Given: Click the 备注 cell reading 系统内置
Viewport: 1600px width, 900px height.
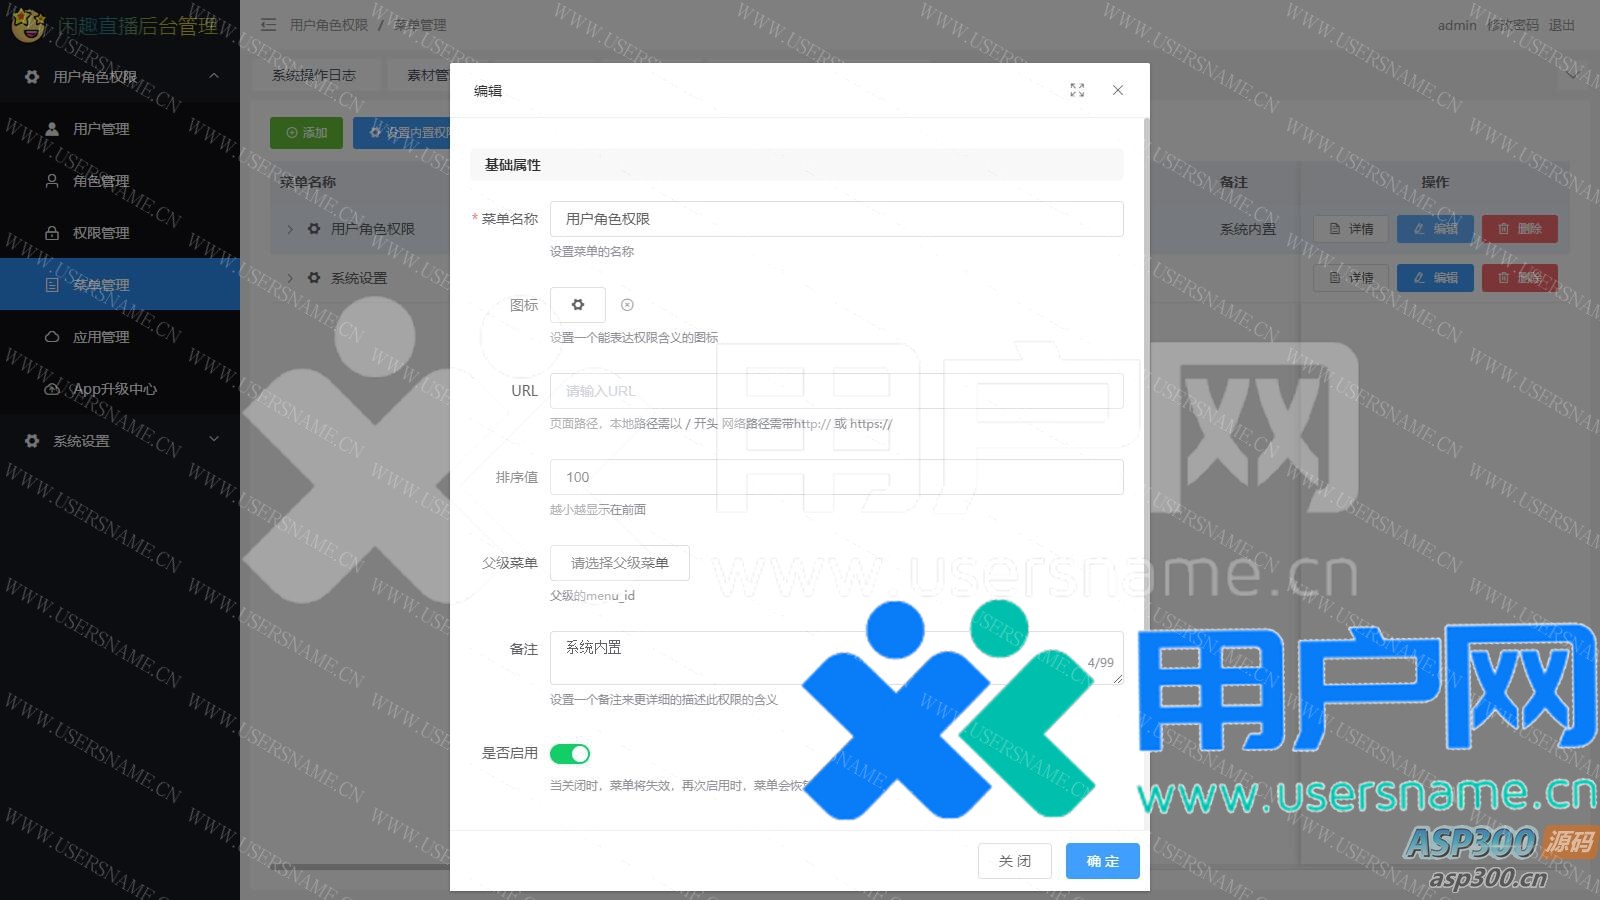Looking at the screenshot, I should [1248, 229].
